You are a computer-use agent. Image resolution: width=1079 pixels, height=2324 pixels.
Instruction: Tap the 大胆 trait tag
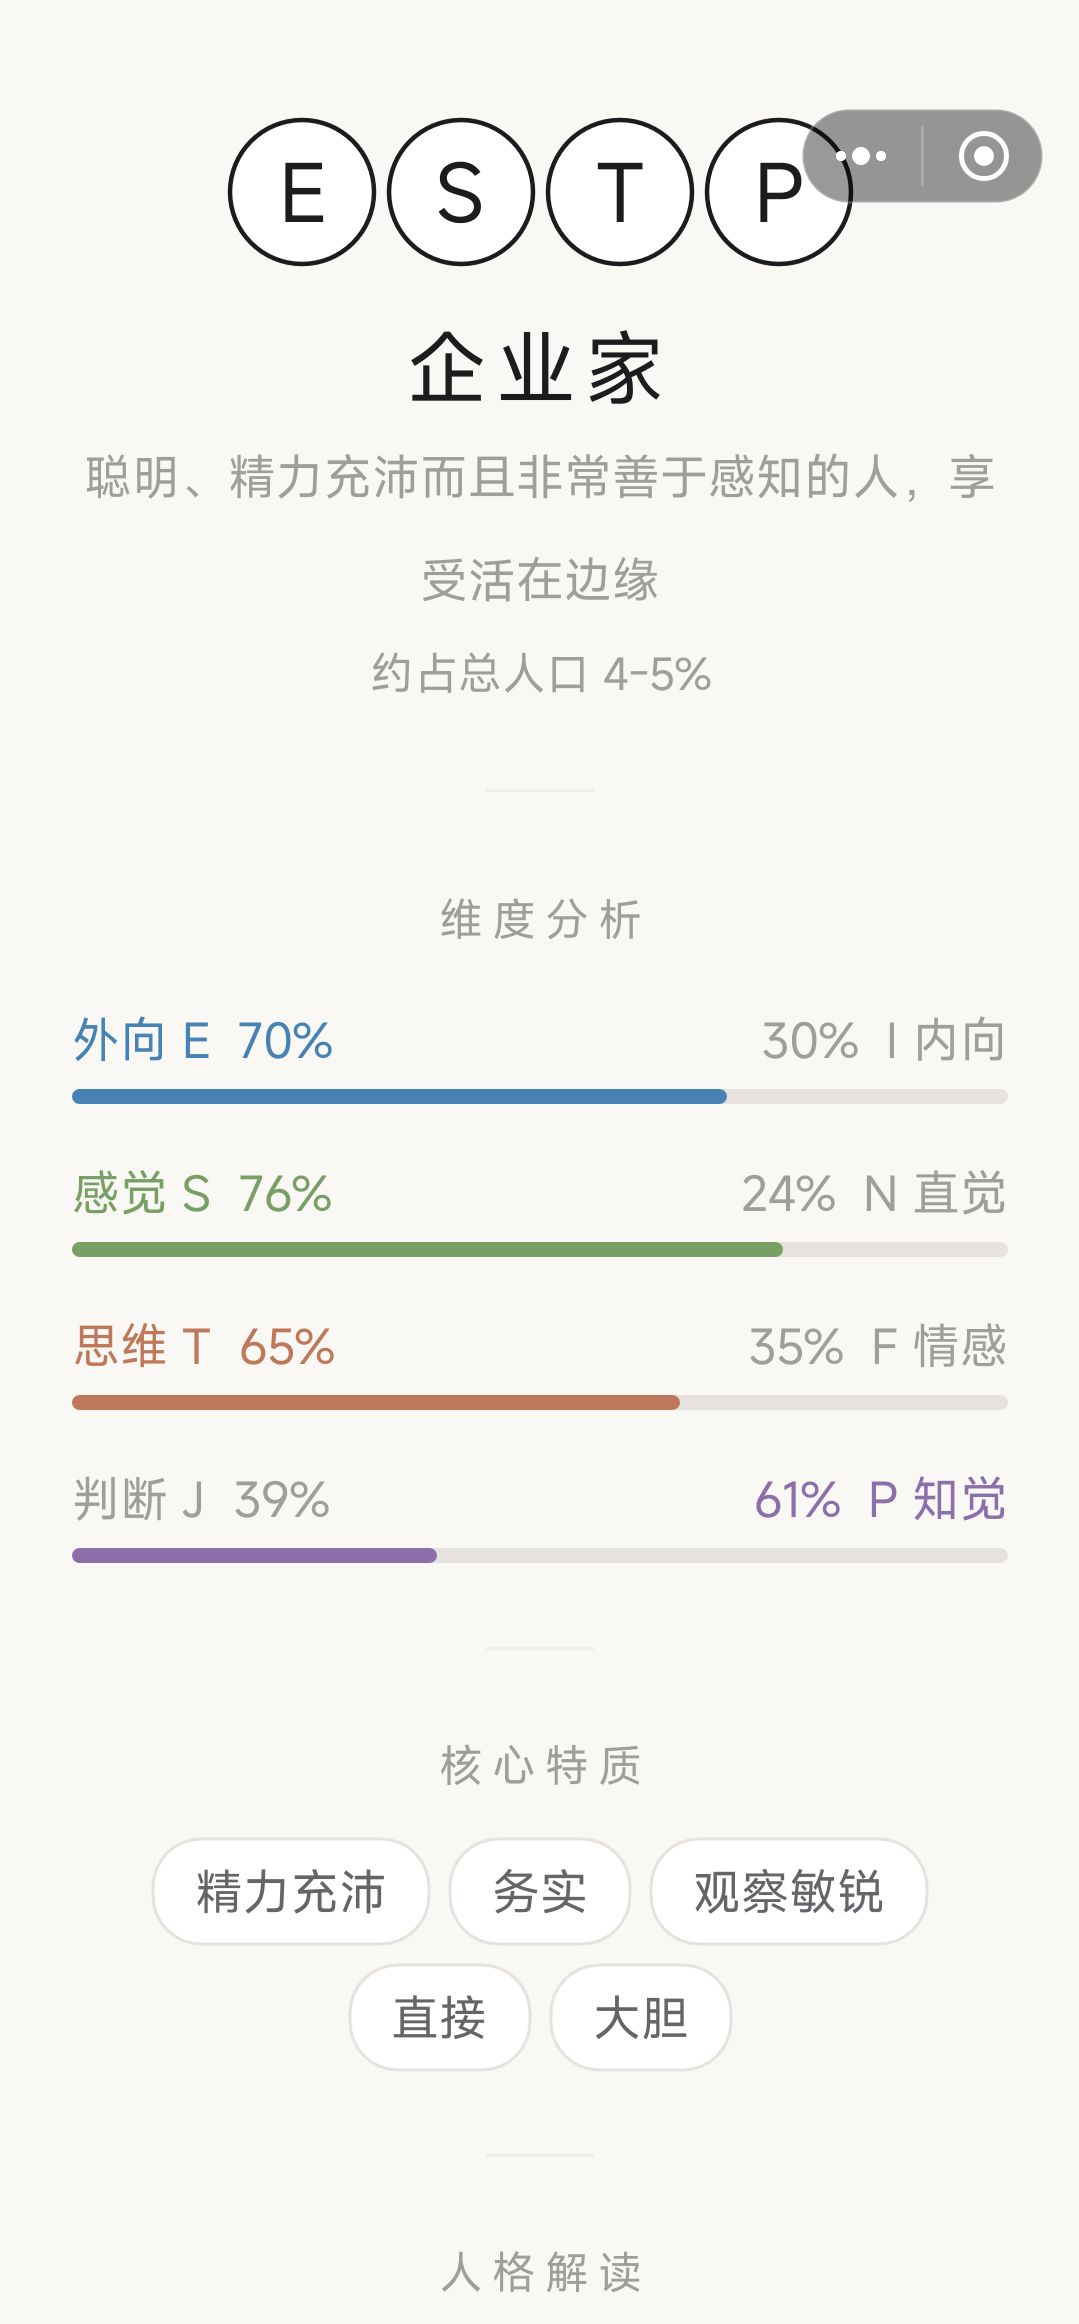(x=641, y=2017)
